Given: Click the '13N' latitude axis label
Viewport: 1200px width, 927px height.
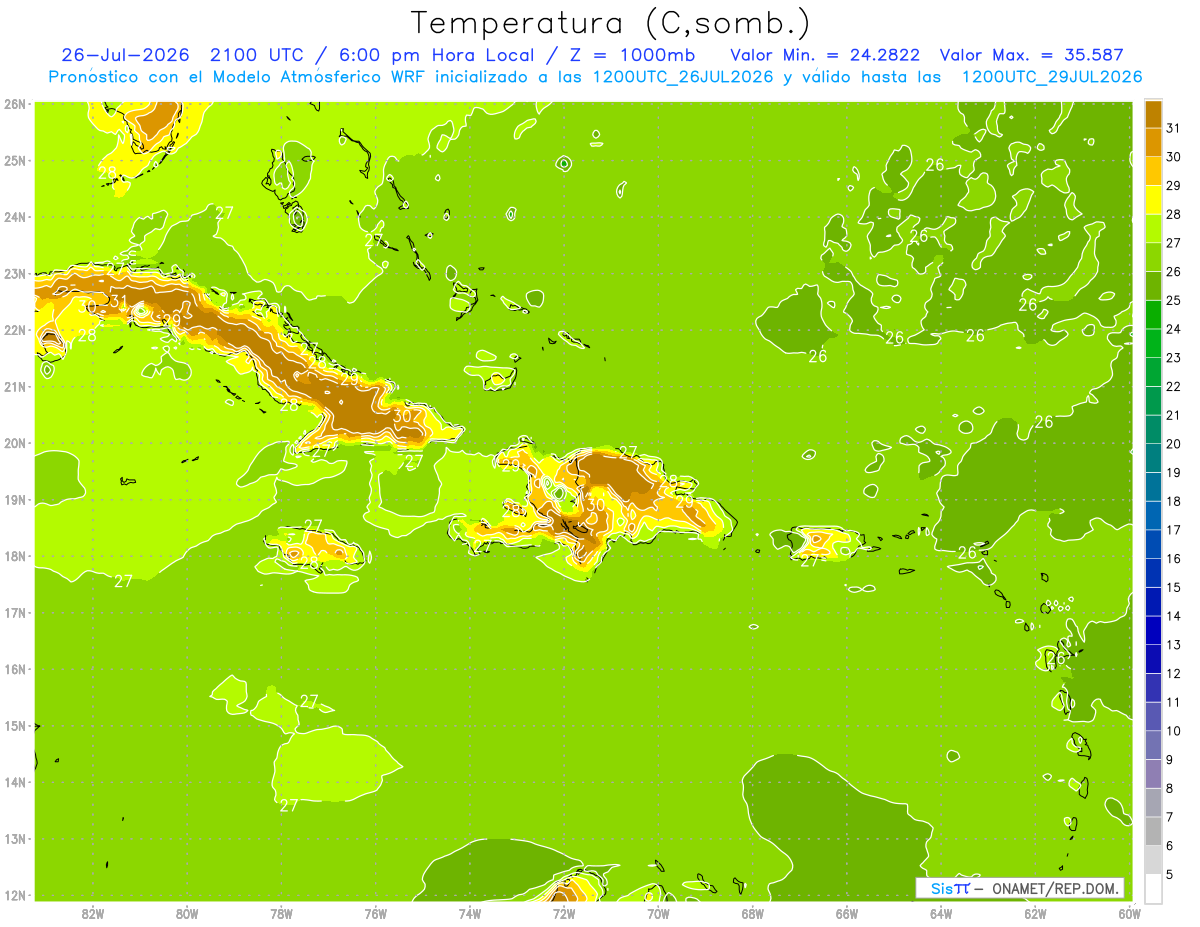Looking at the screenshot, I should pyautogui.click(x=14, y=838).
